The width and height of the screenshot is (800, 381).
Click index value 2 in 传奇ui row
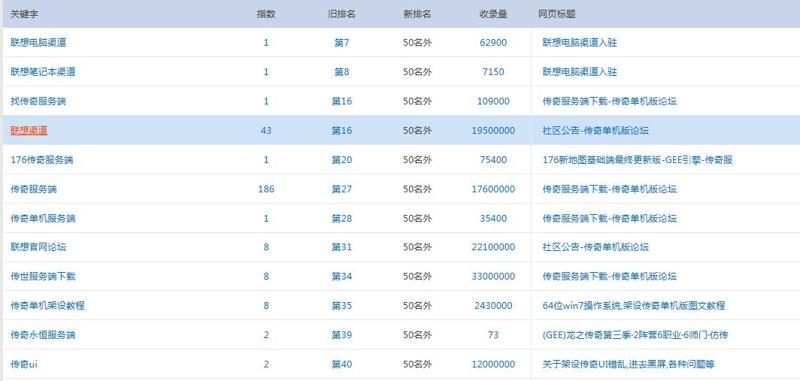click(x=266, y=365)
